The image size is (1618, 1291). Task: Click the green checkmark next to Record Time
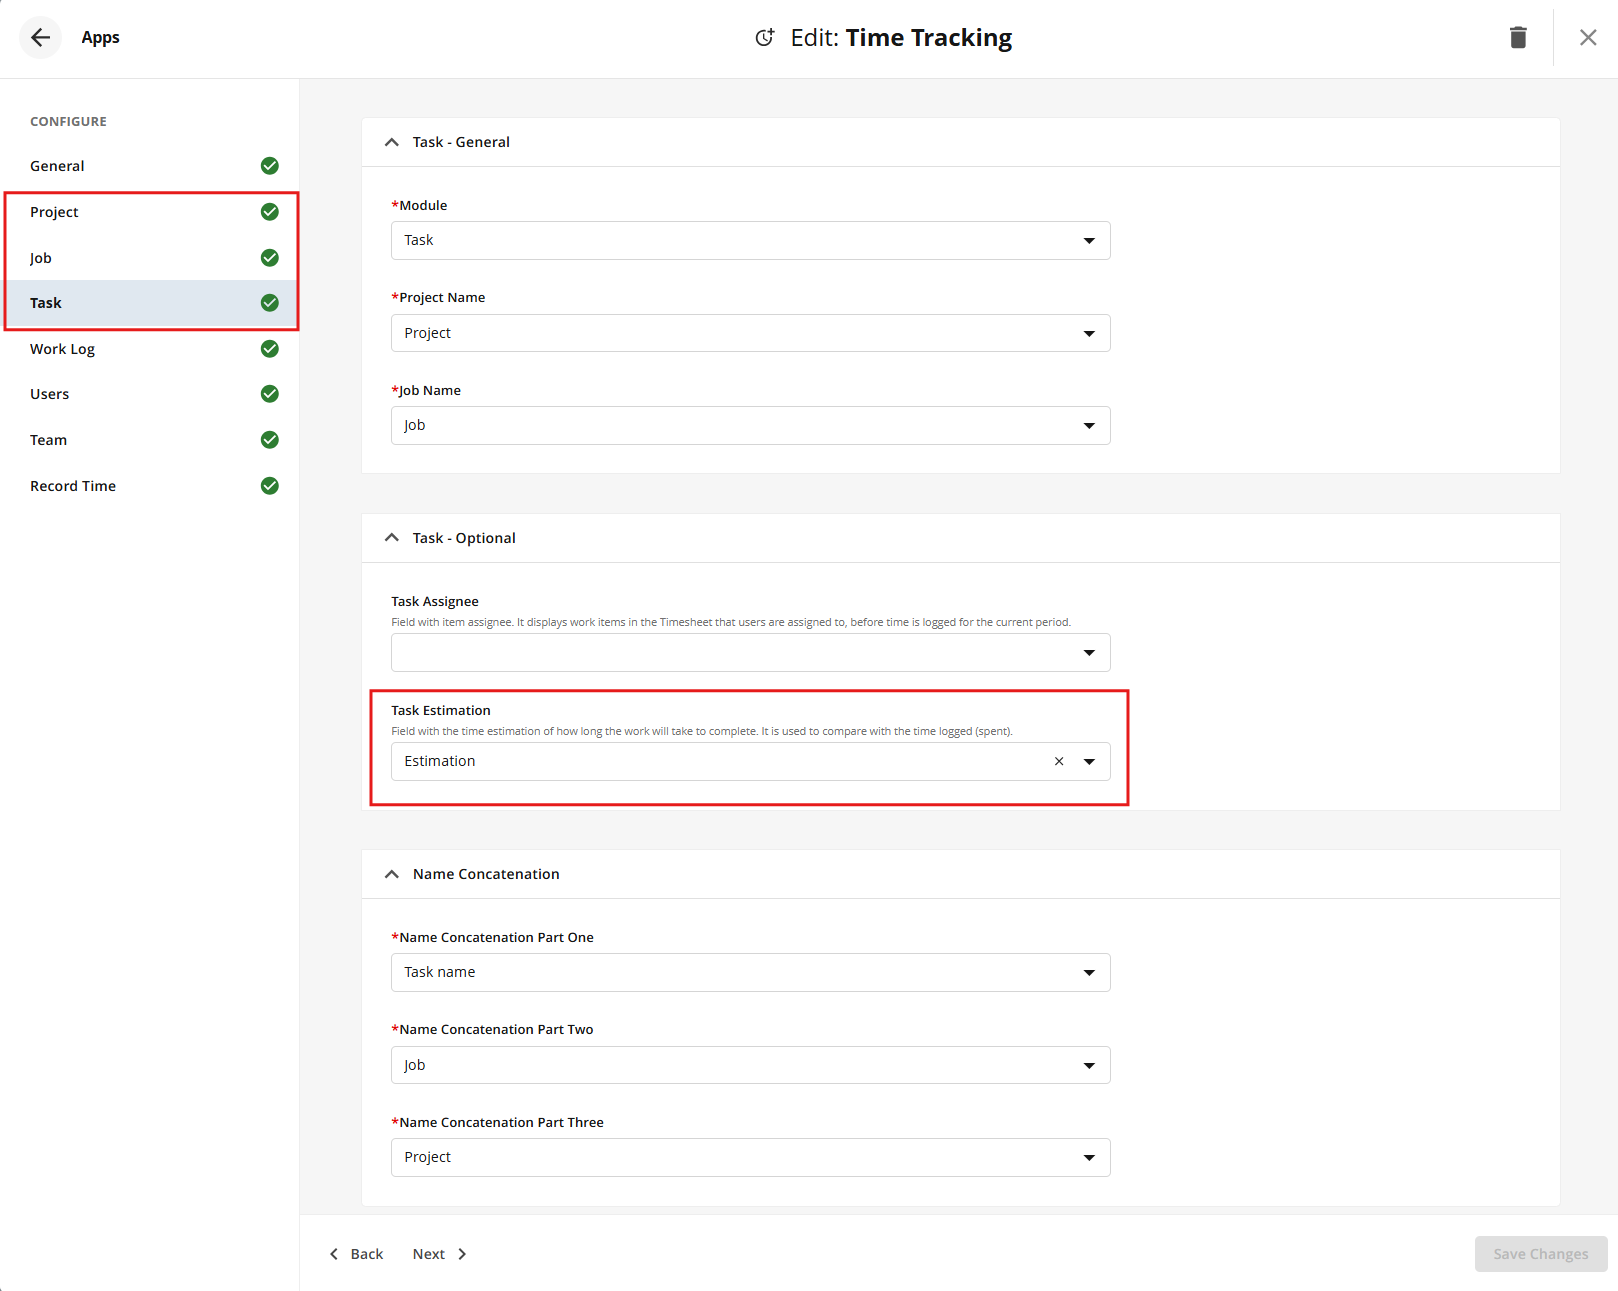pyautogui.click(x=270, y=486)
